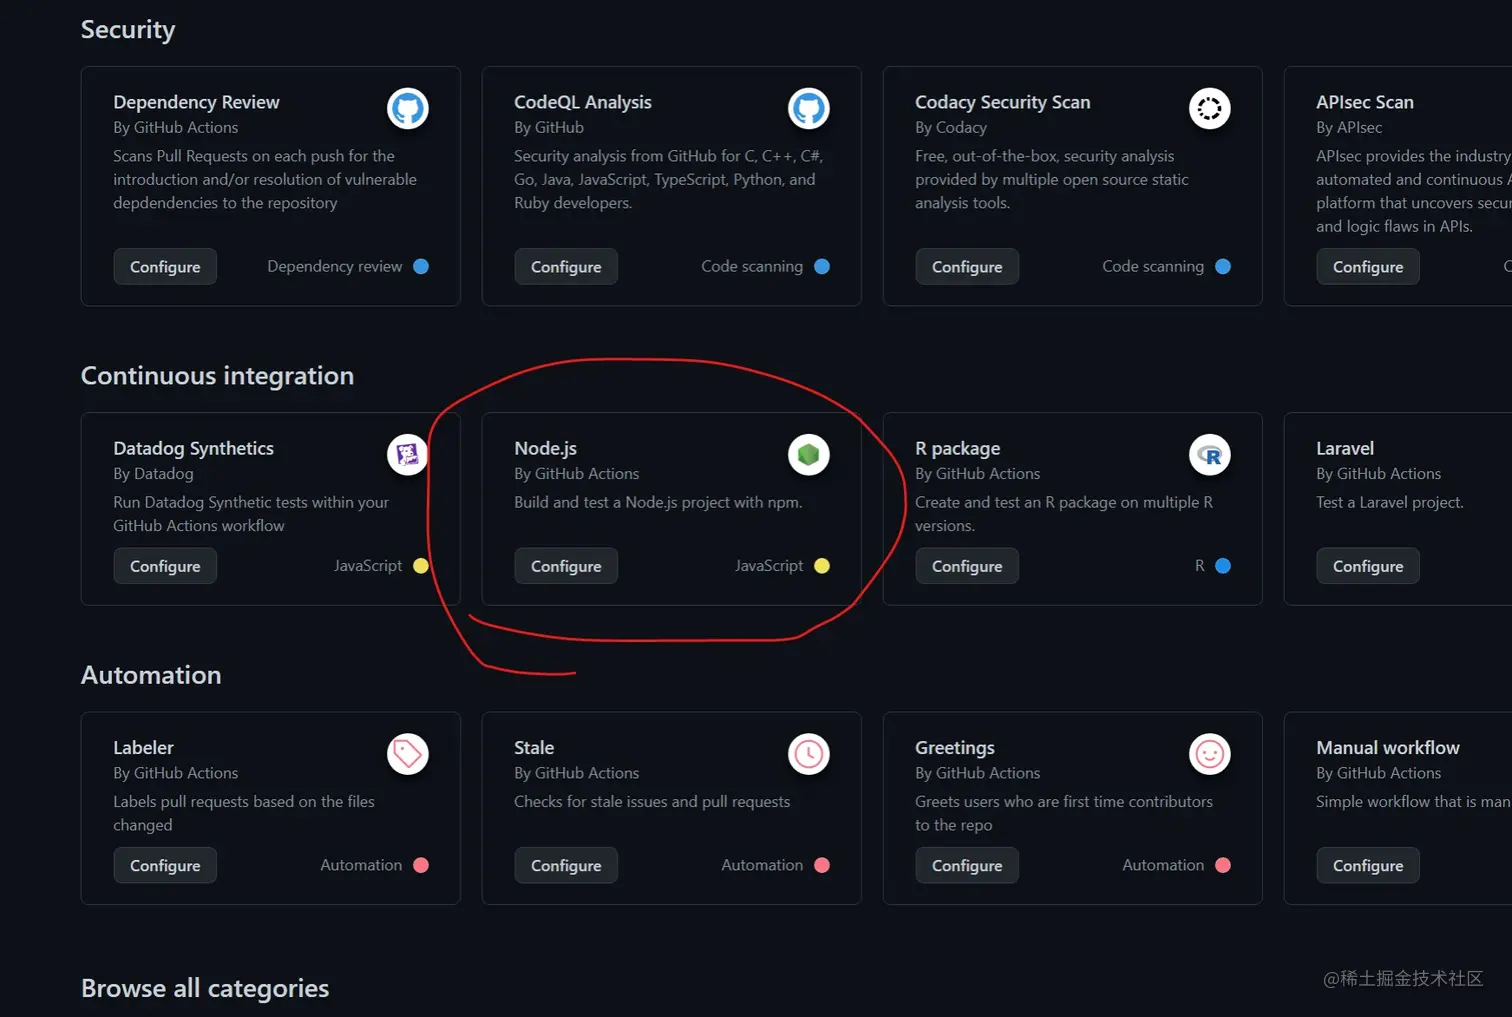Open the Greetings card title
1512x1017 pixels.
[x=955, y=747]
